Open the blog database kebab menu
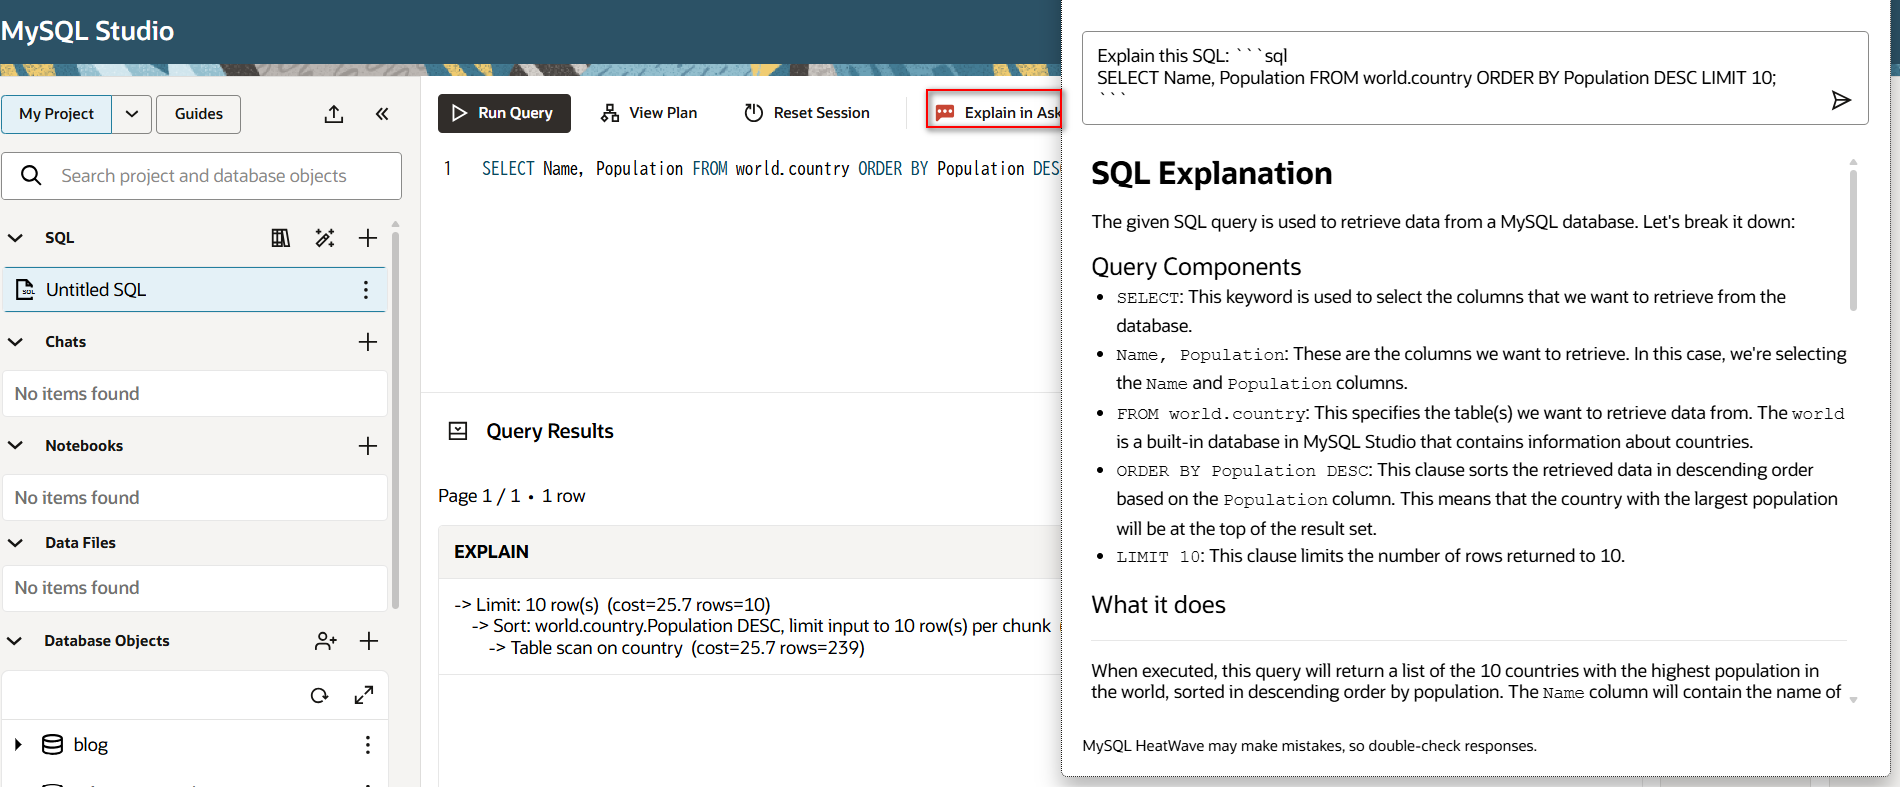The height and width of the screenshot is (787, 1900). tap(367, 745)
